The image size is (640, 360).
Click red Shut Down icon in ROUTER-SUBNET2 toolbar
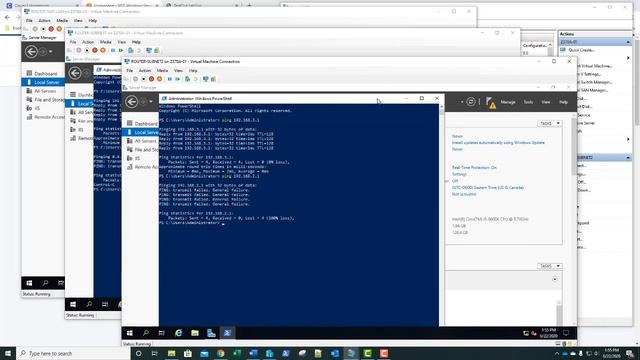pos(151,79)
